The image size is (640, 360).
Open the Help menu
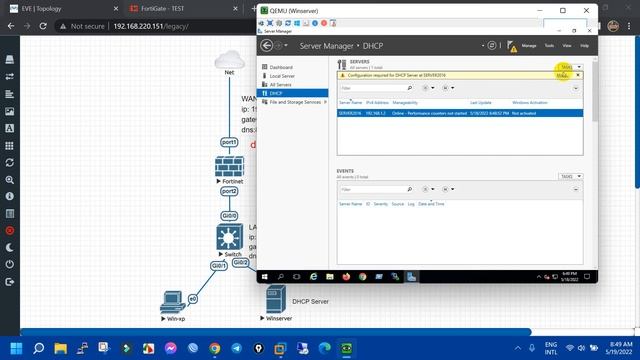tap(584, 46)
